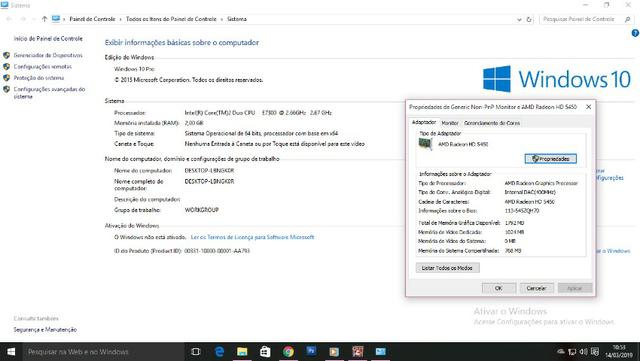Switch to the Monitor tab
The image size is (640, 361).
450,123
